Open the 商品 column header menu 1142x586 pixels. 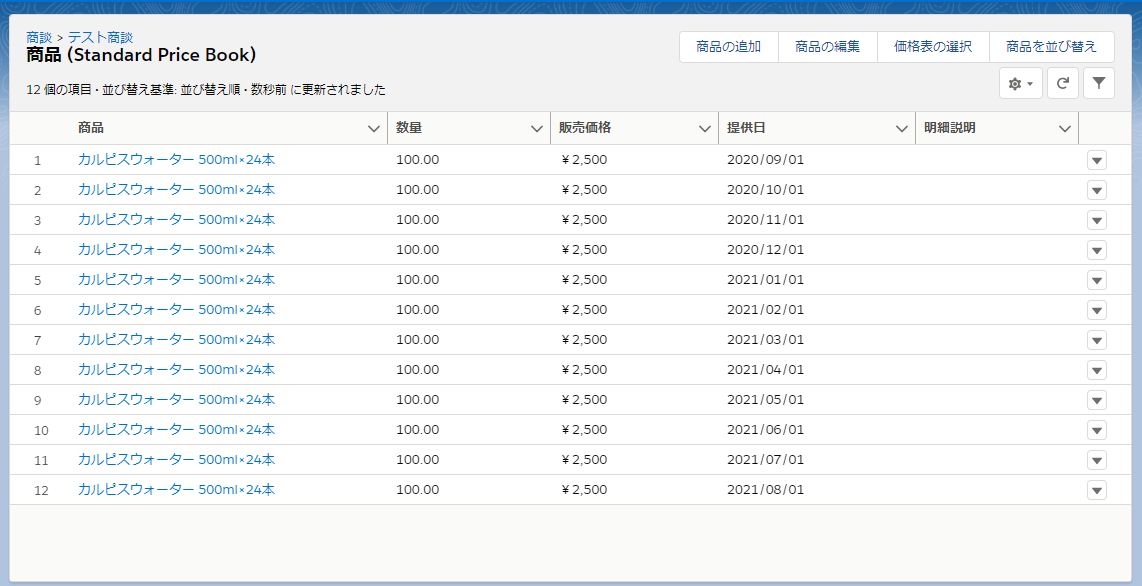pyautogui.click(x=374, y=129)
